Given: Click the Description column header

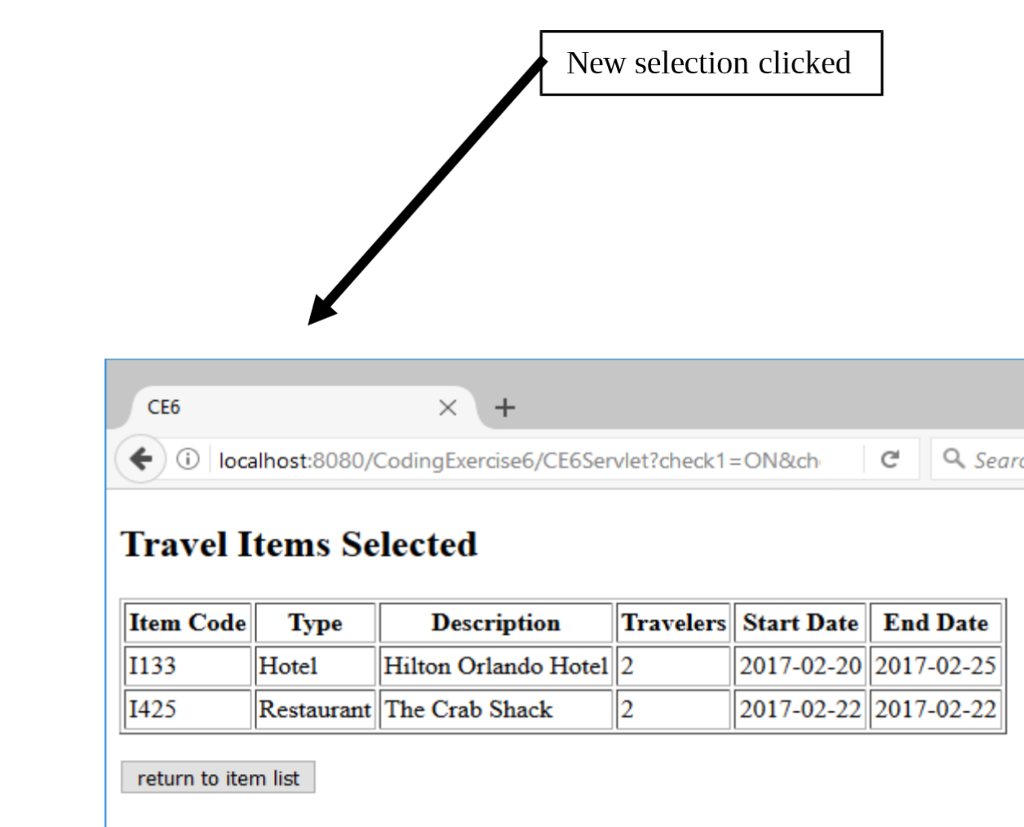Looking at the screenshot, I should [496, 623].
